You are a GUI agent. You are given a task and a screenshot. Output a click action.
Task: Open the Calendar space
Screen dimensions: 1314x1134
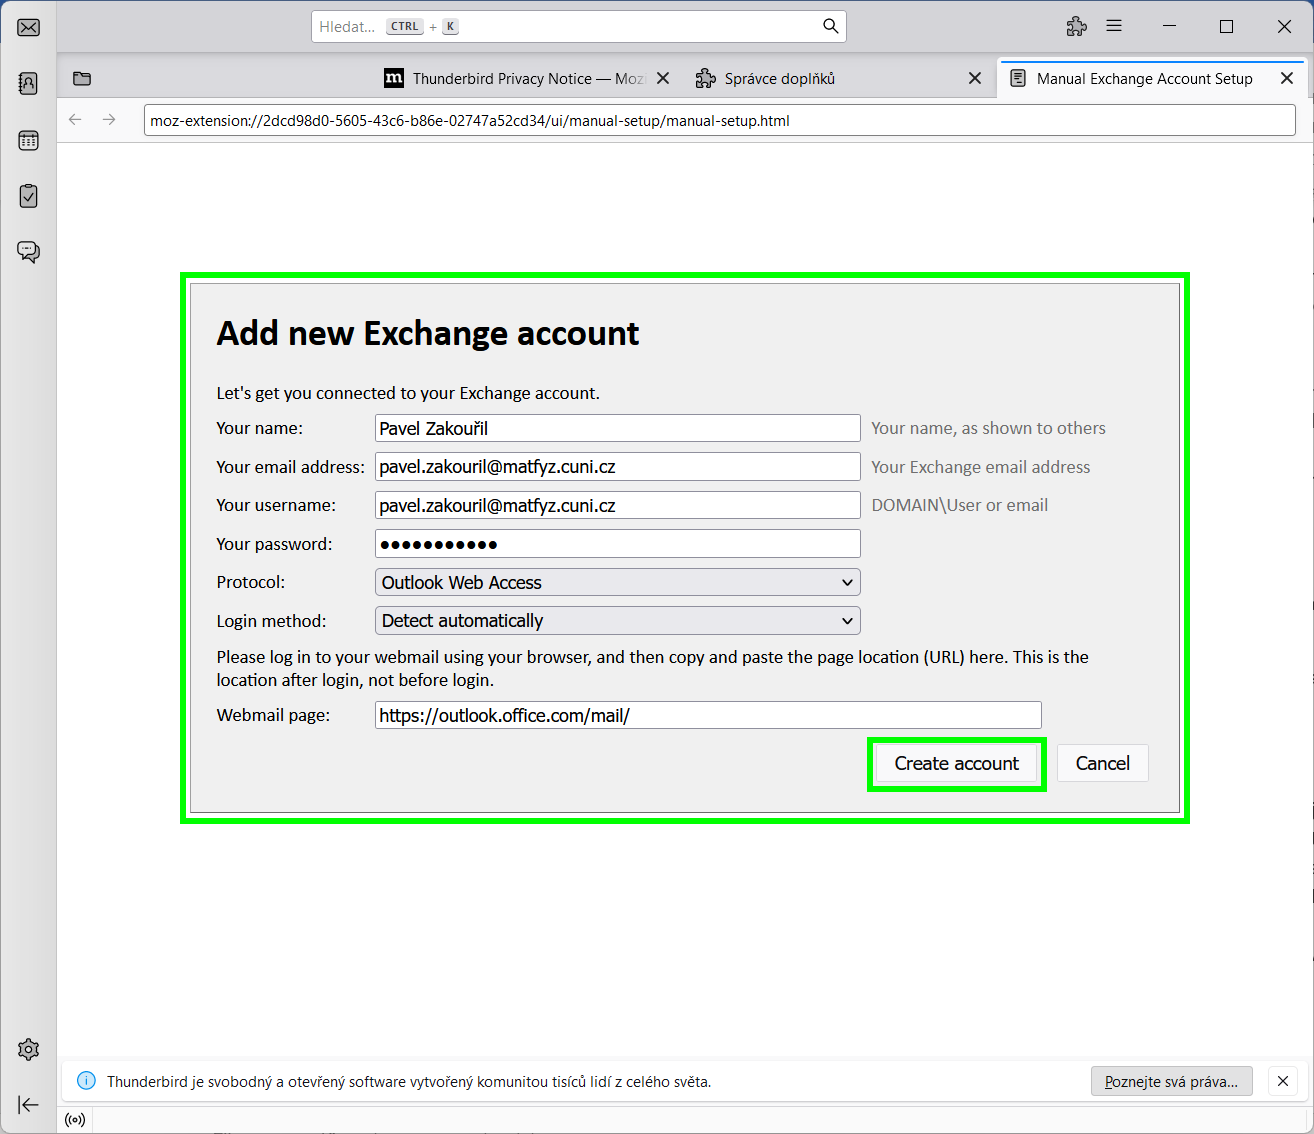coord(29,140)
